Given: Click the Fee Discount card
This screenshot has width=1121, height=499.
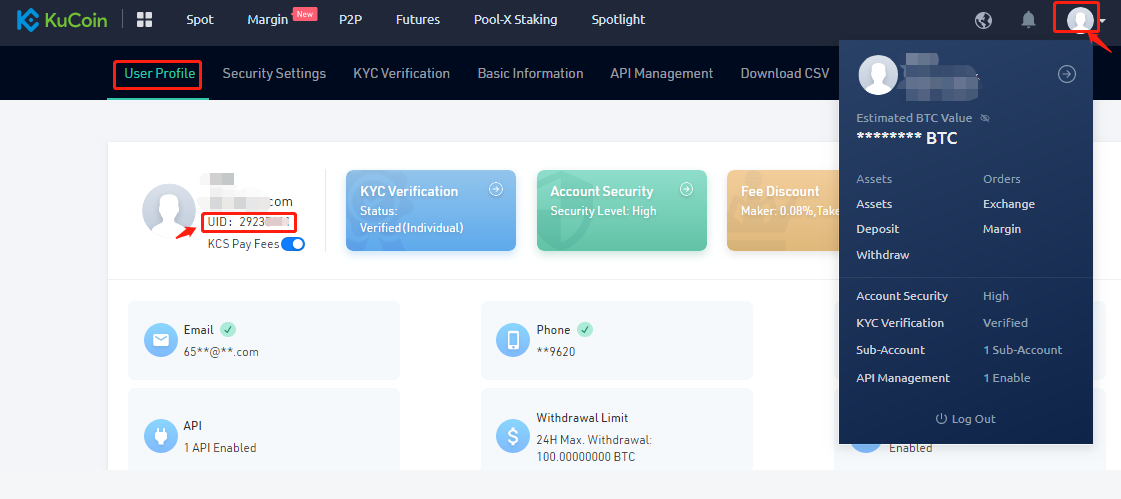Looking at the screenshot, I should point(783,210).
